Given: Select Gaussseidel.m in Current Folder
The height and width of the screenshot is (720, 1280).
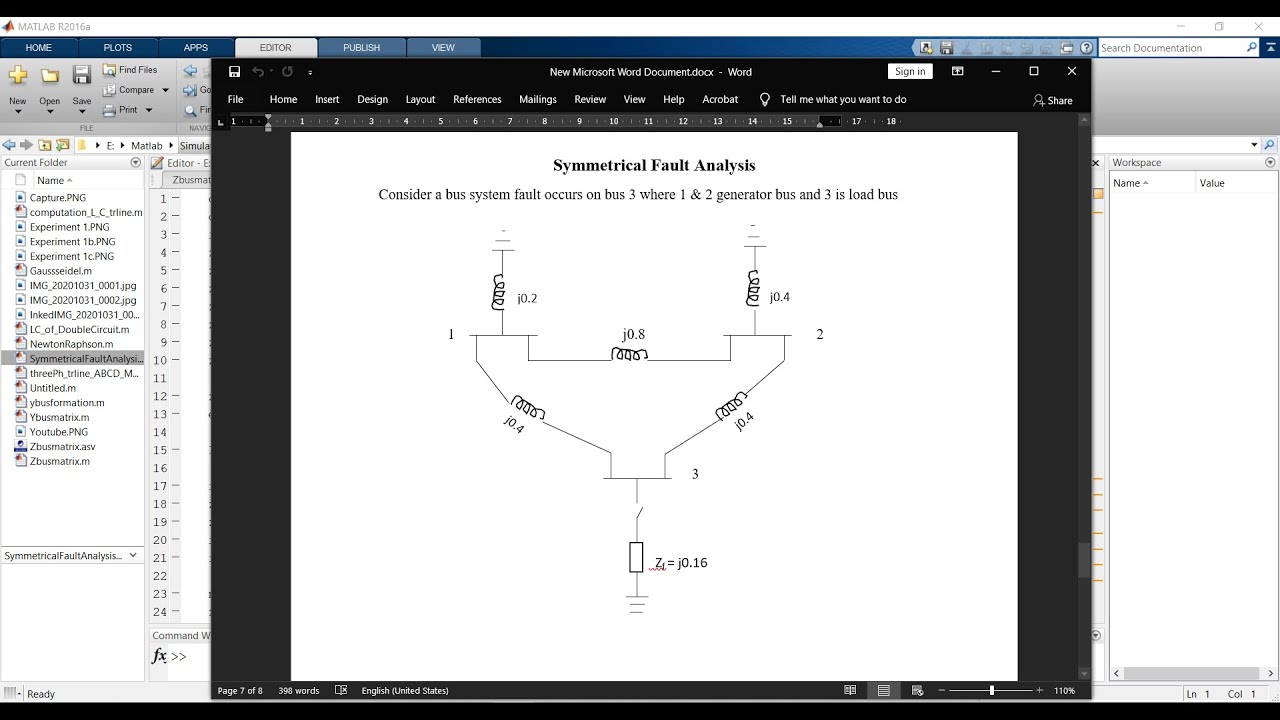Looking at the screenshot, I should tap(60, 271).
